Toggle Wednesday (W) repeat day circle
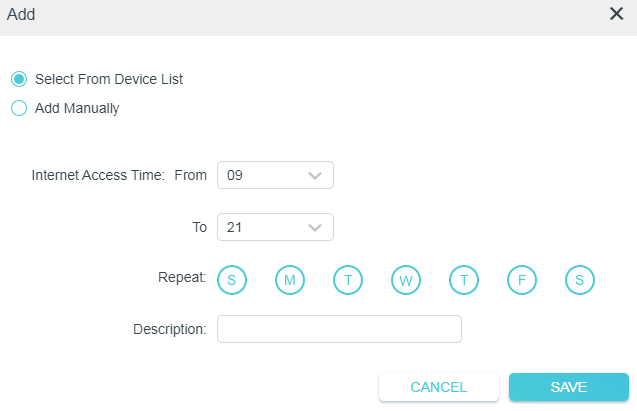 [405, 280]
